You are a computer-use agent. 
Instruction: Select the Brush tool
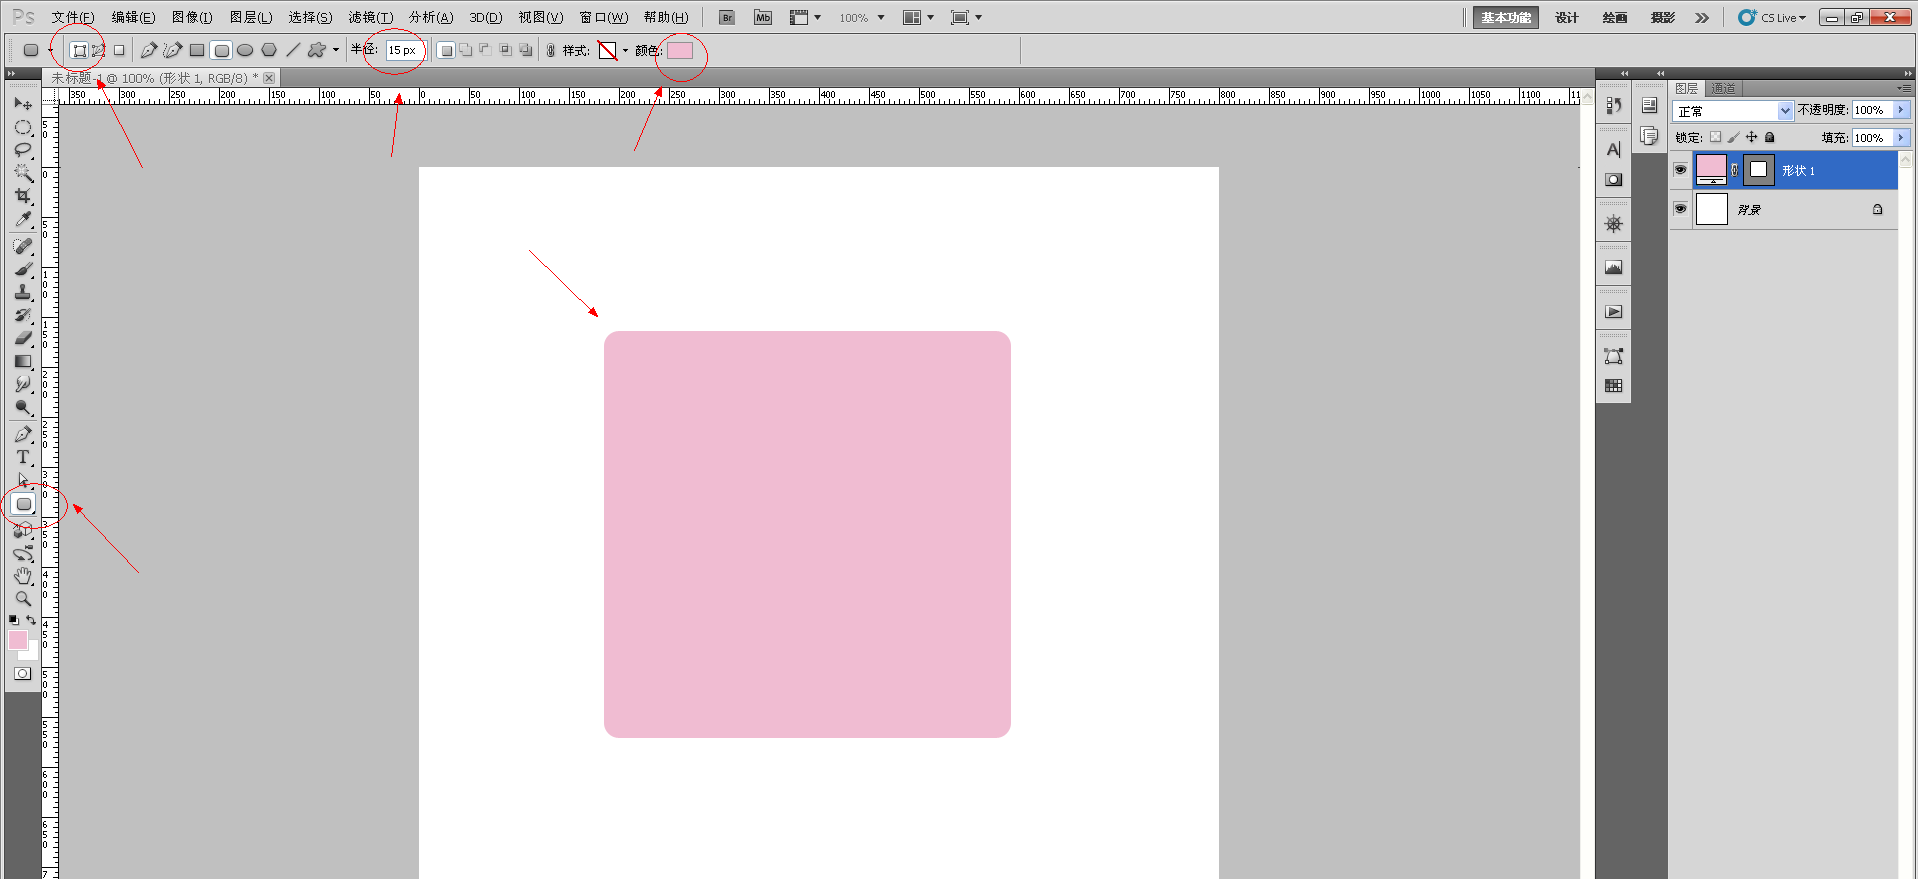23,269
